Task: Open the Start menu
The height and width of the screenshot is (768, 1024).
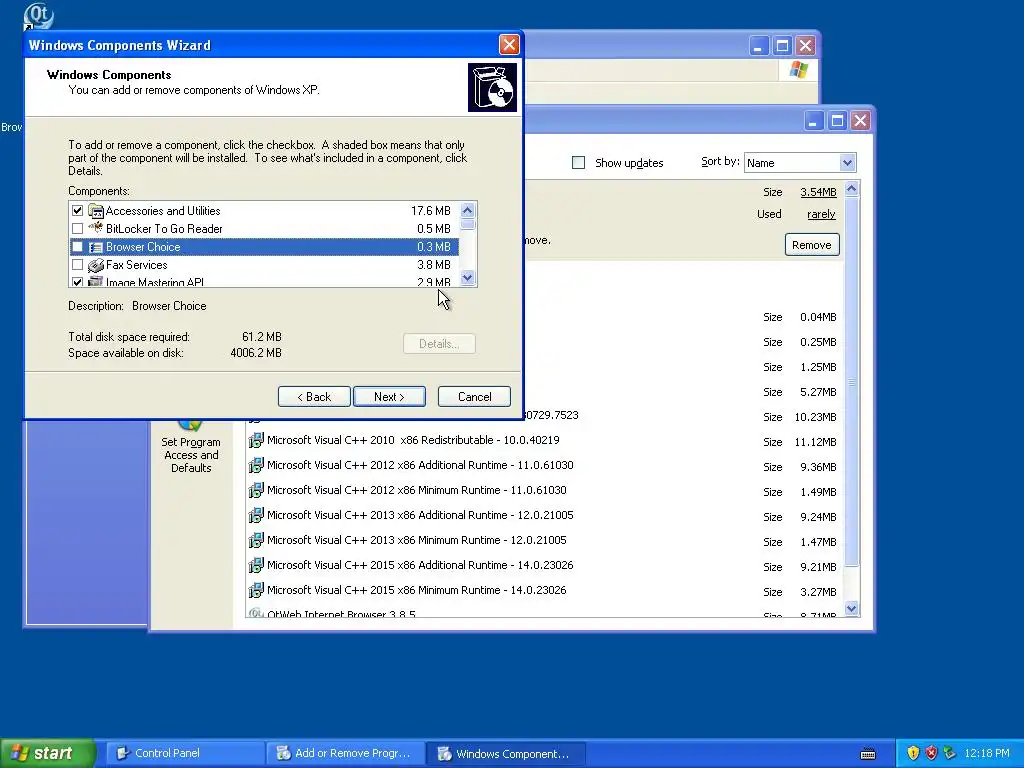Action: click(x=47, y=753)
